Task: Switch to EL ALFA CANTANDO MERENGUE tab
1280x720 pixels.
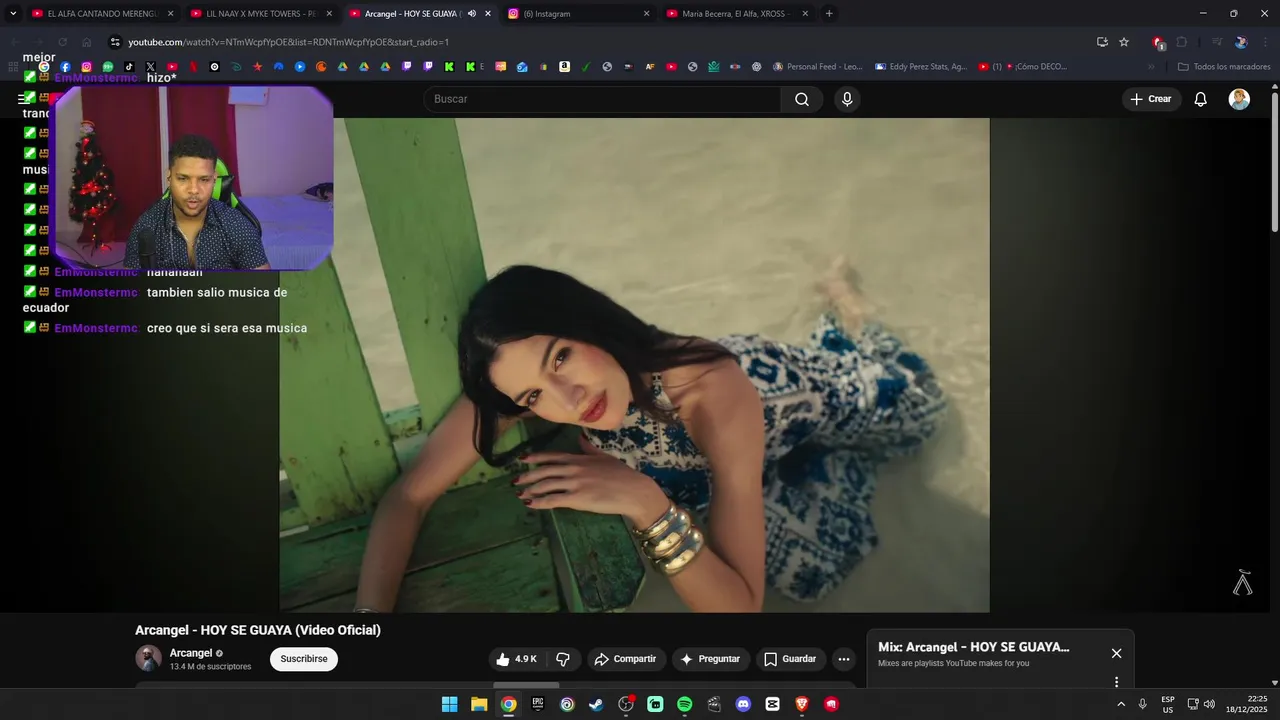Action: (100, 14)
